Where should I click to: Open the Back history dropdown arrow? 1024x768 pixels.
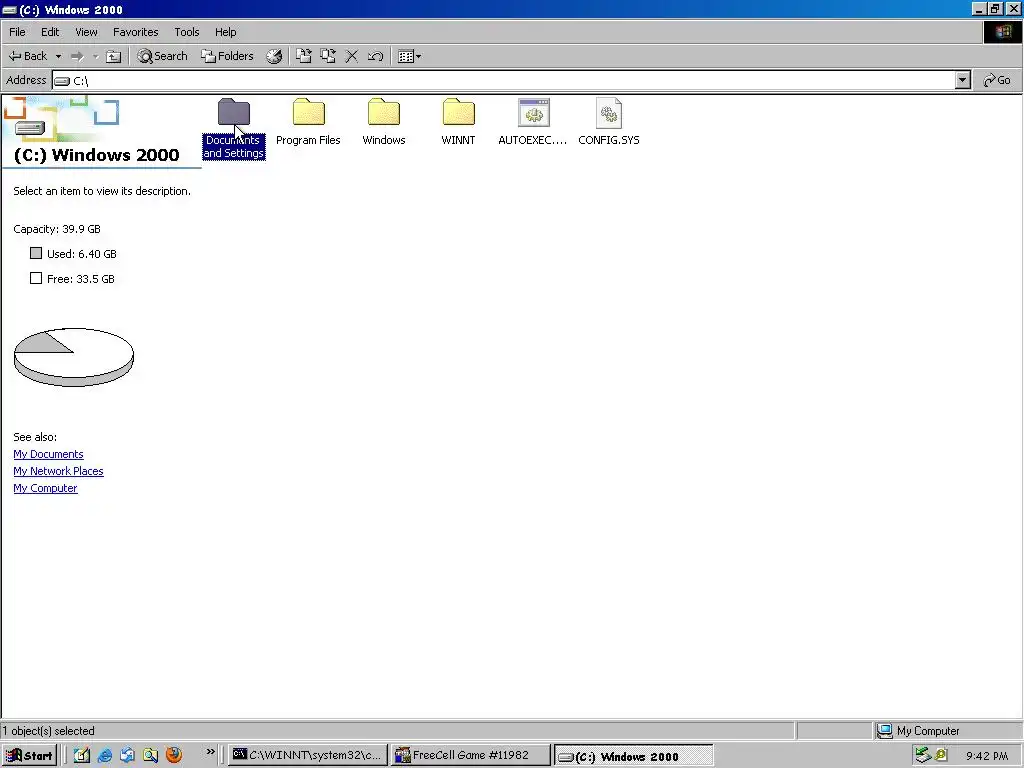click(x=58, y=56)
